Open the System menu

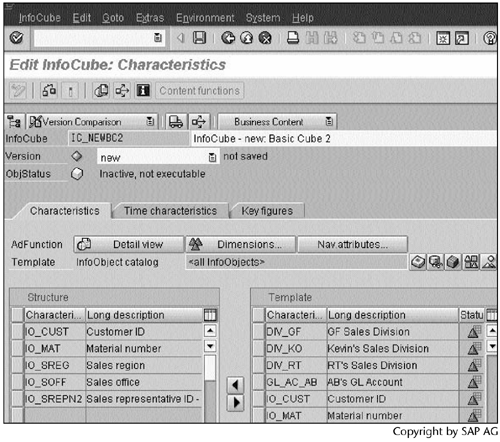click(263, 18)
